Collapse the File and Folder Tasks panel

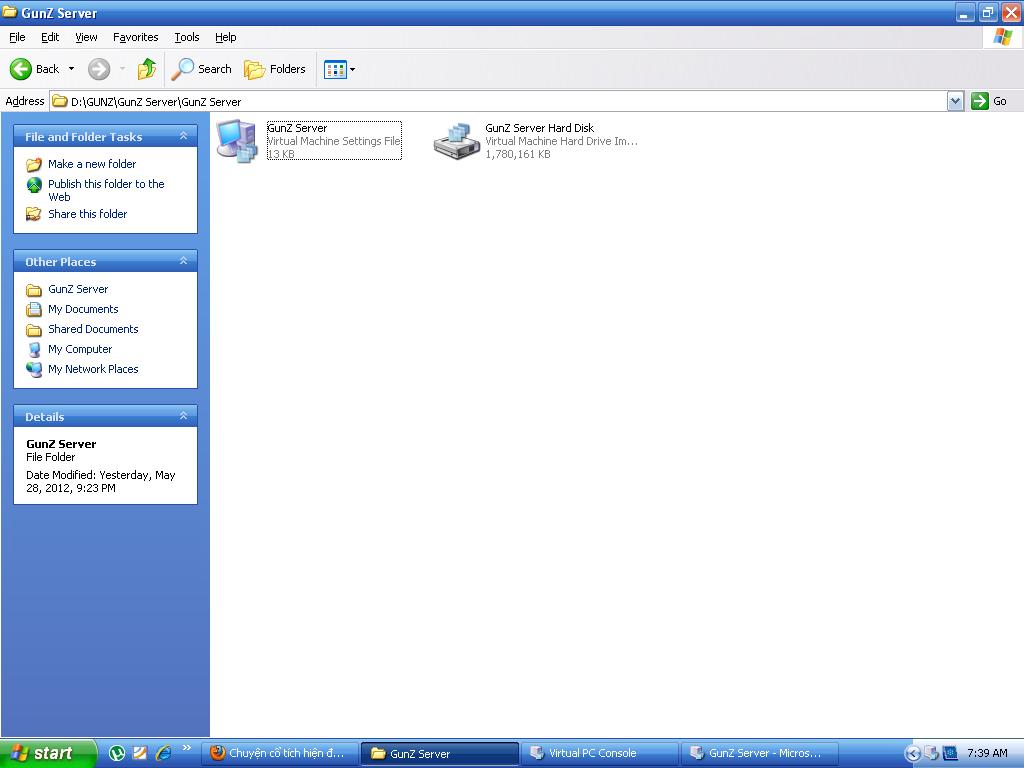click(184, 136)
